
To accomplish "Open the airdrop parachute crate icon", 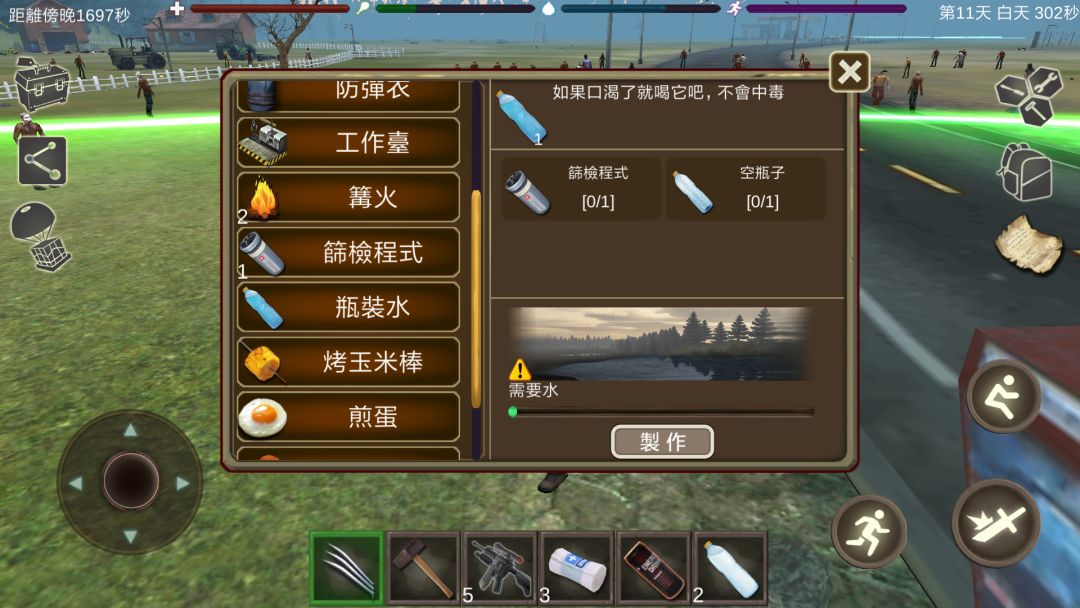I will [41, 236].
